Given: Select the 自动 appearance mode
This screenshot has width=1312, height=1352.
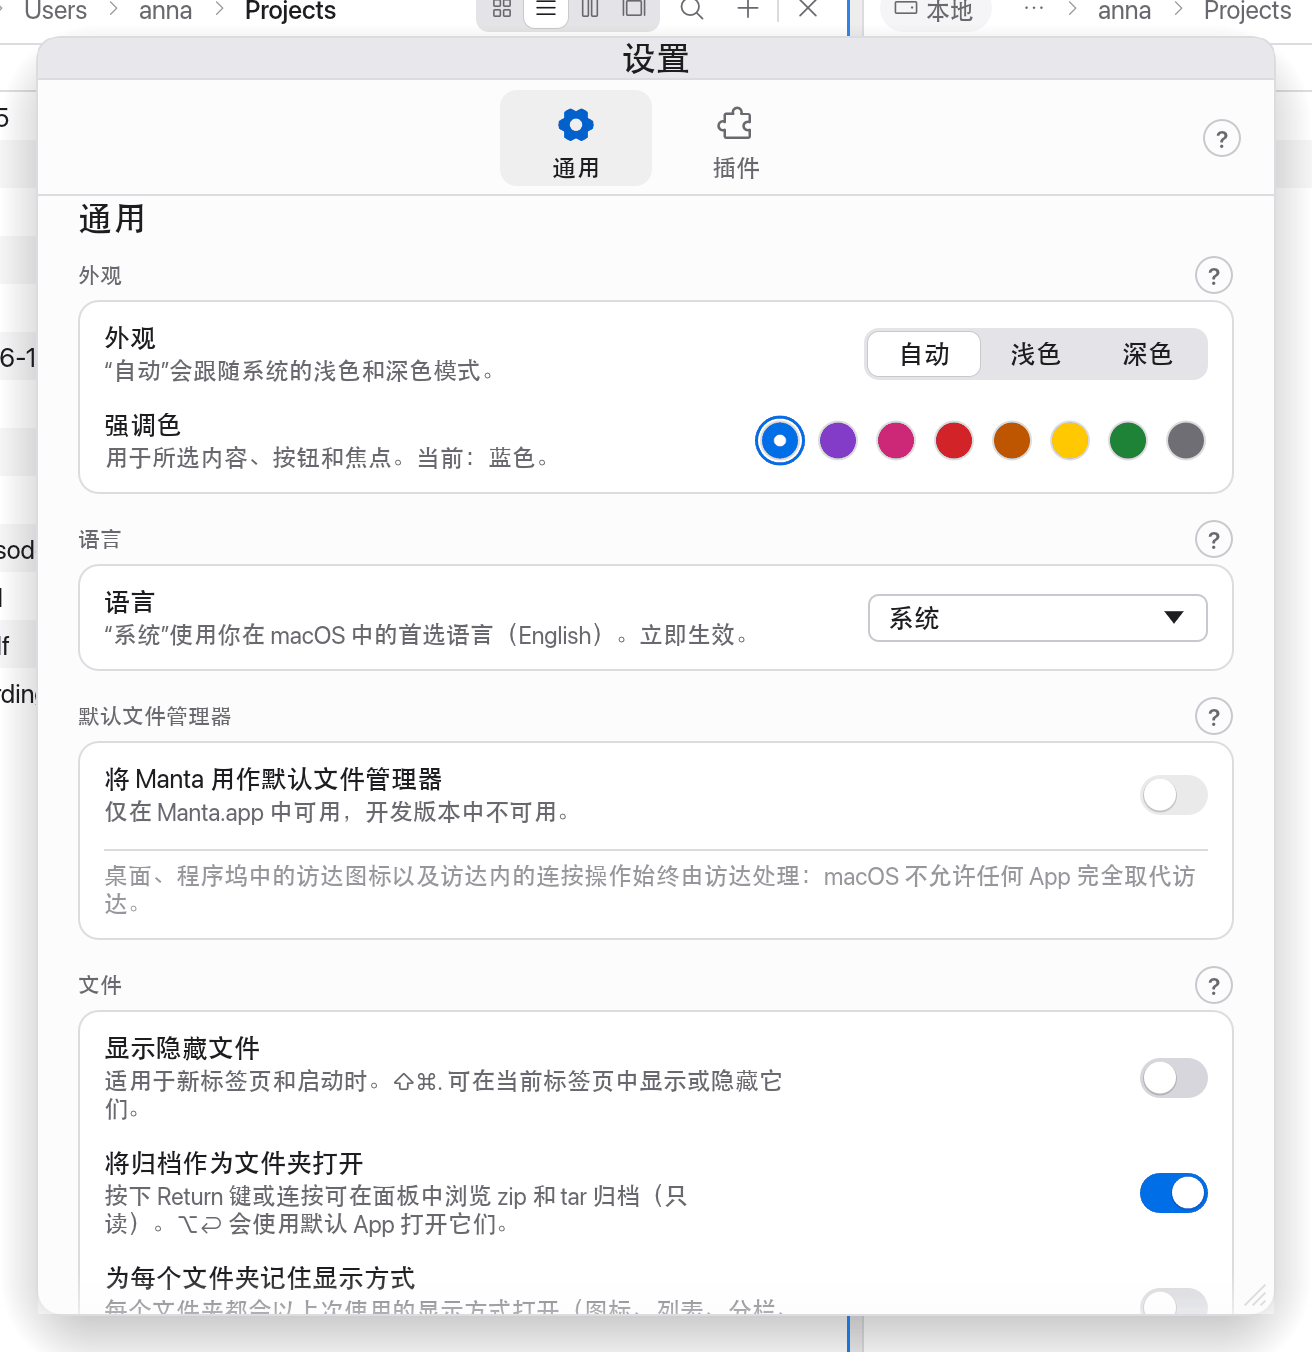Looking at the screenshot, I should 924,354.
